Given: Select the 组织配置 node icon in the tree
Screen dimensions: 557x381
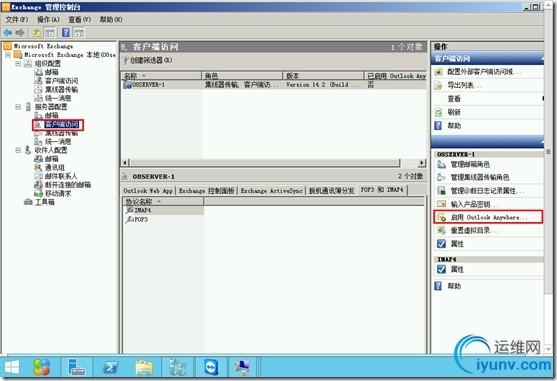Looking at the screenshot, I should click(28, 64).
